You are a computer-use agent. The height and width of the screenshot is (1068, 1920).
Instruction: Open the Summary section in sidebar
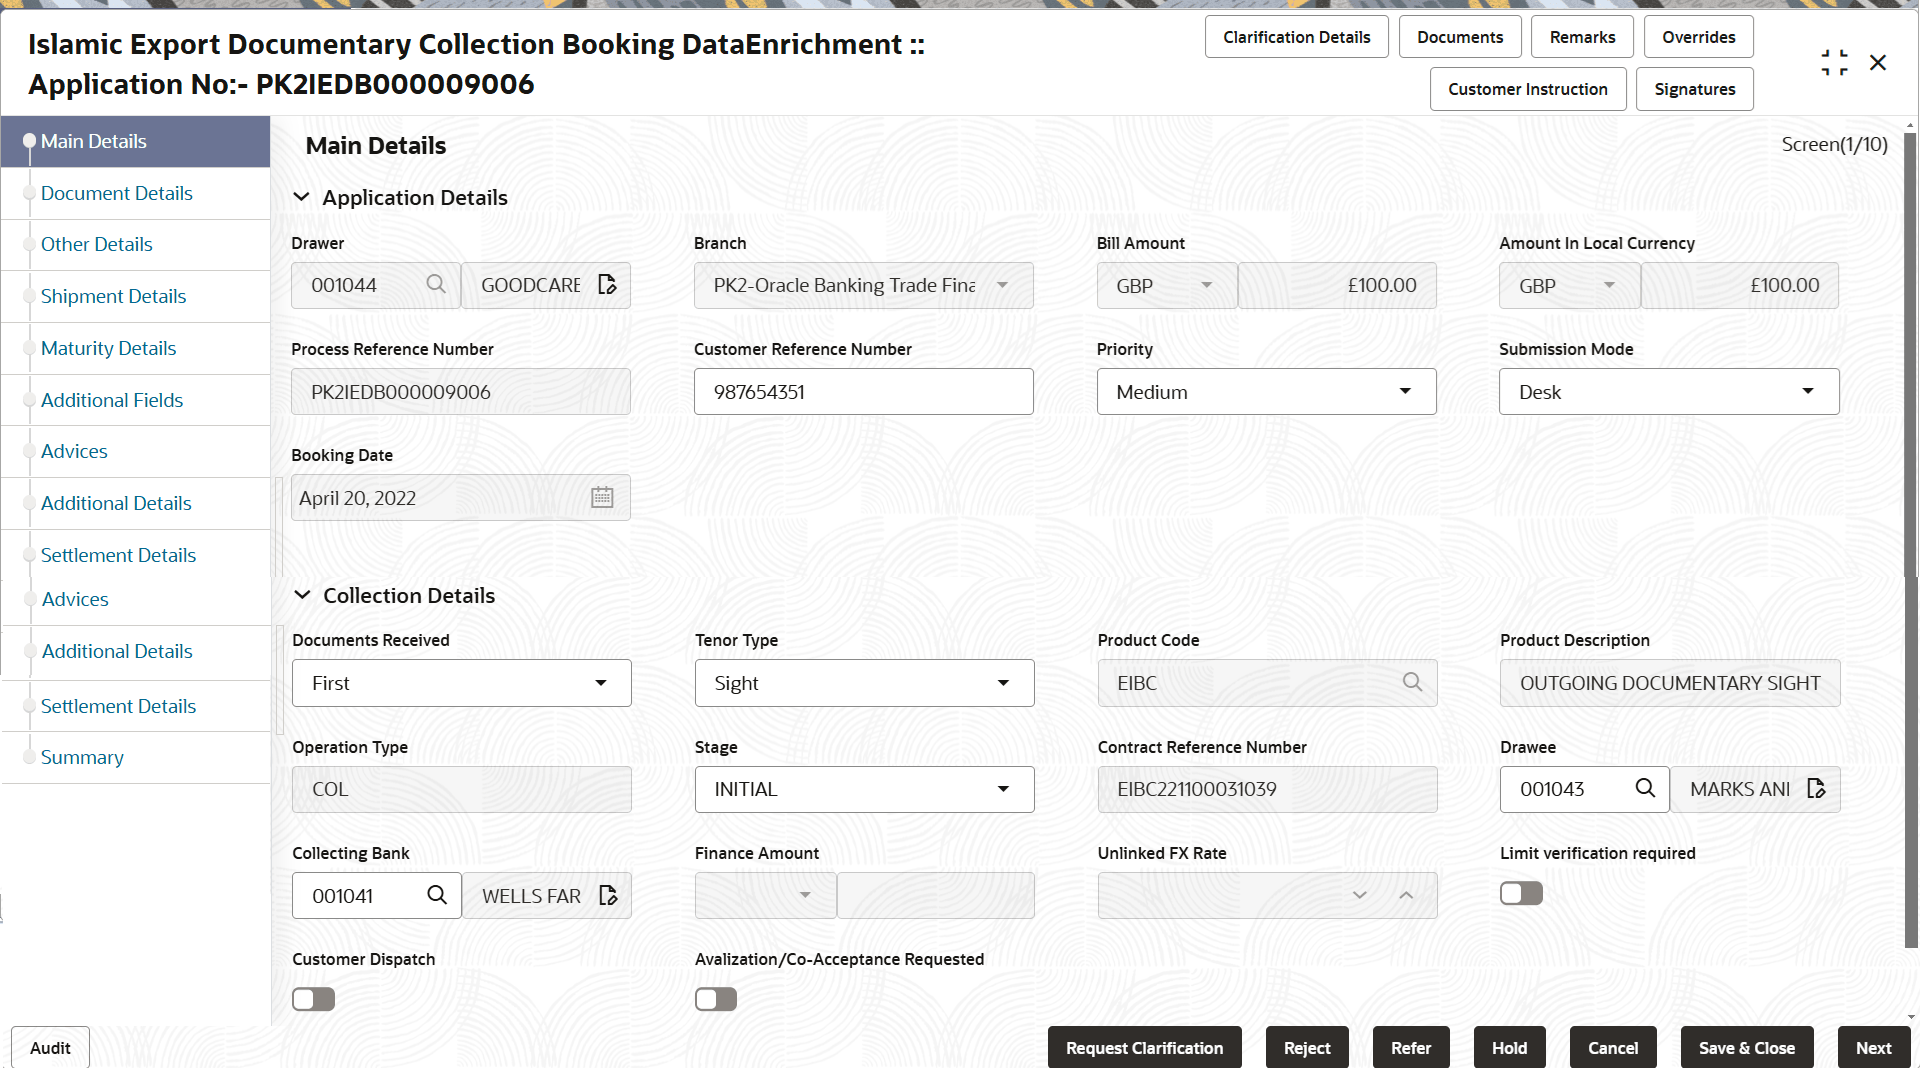point(82,757)
